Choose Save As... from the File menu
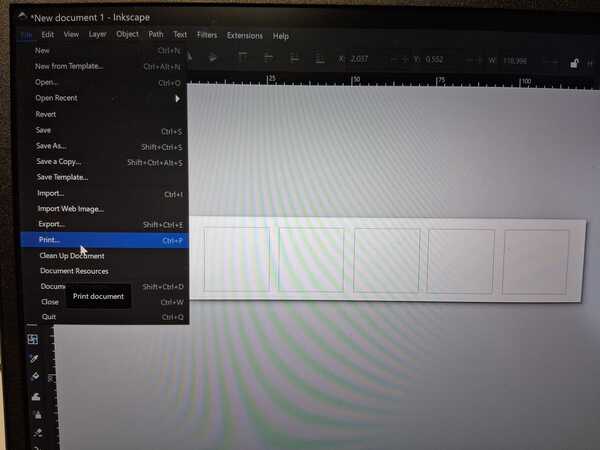The width and height of the screenshot is (600, 450). [104, 146]
